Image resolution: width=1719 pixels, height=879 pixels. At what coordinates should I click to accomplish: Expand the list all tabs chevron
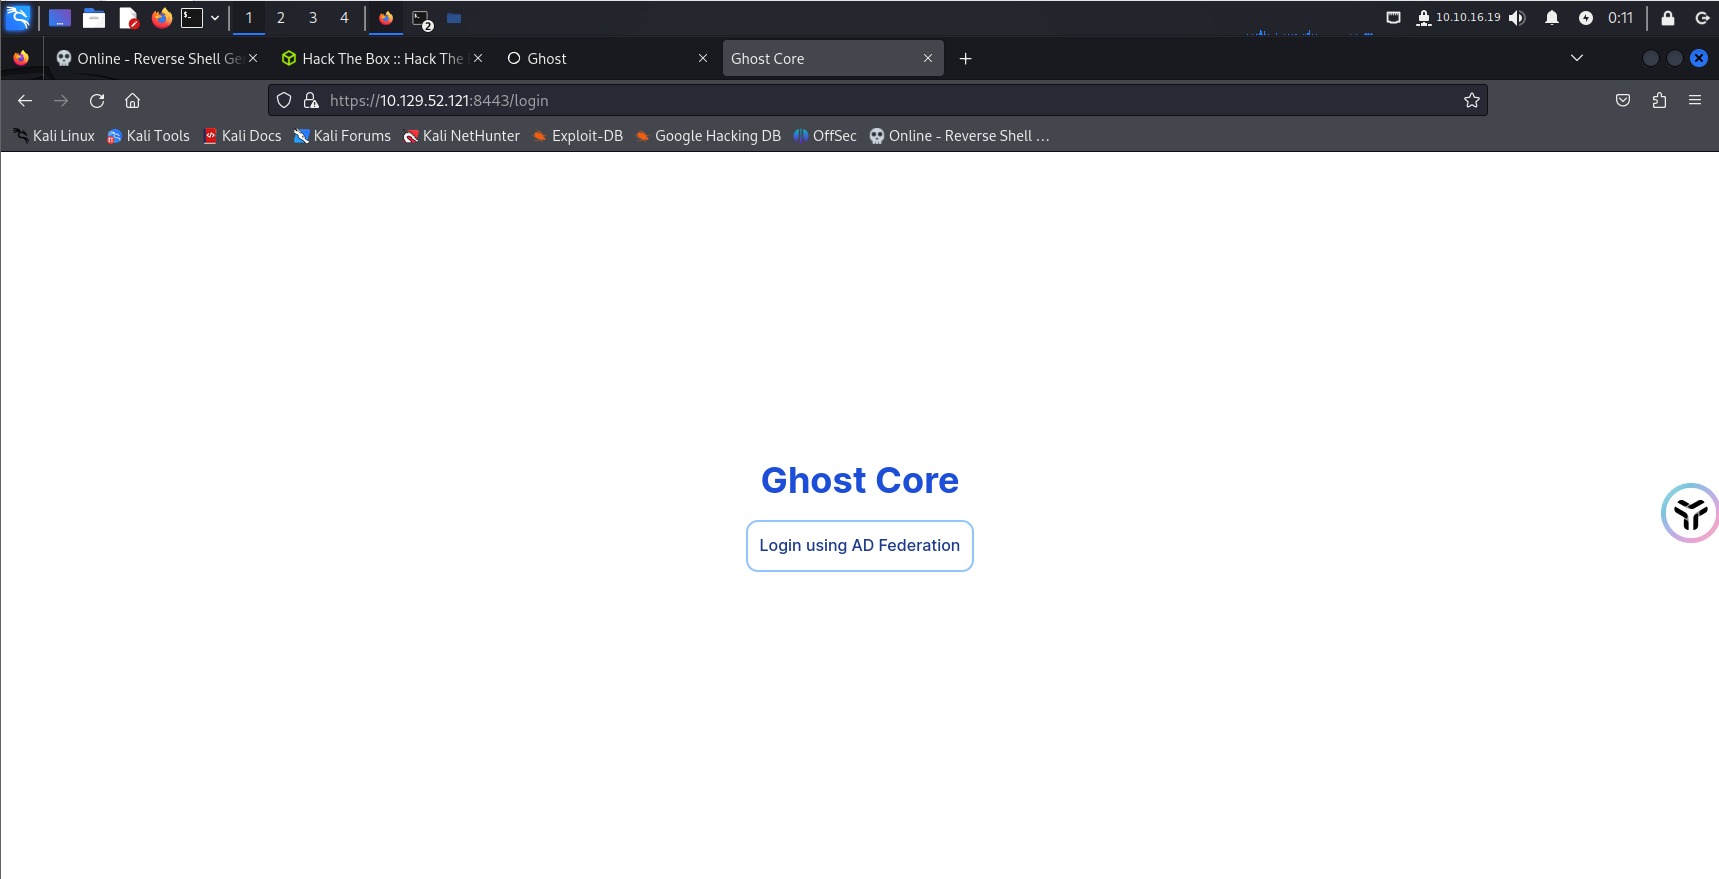(1577, 58)
